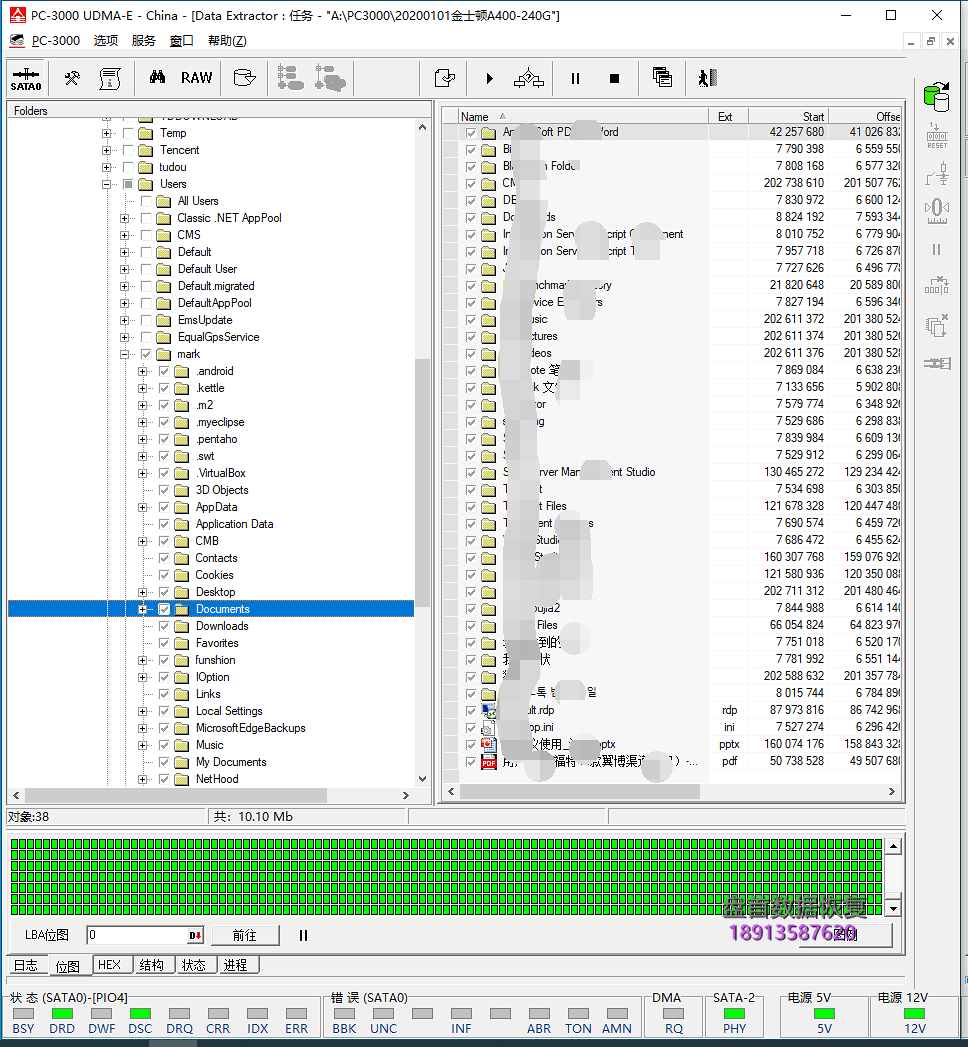Click the 前往 button
This screenshot has height=1047, width=968.
click(x=244, y=935)
